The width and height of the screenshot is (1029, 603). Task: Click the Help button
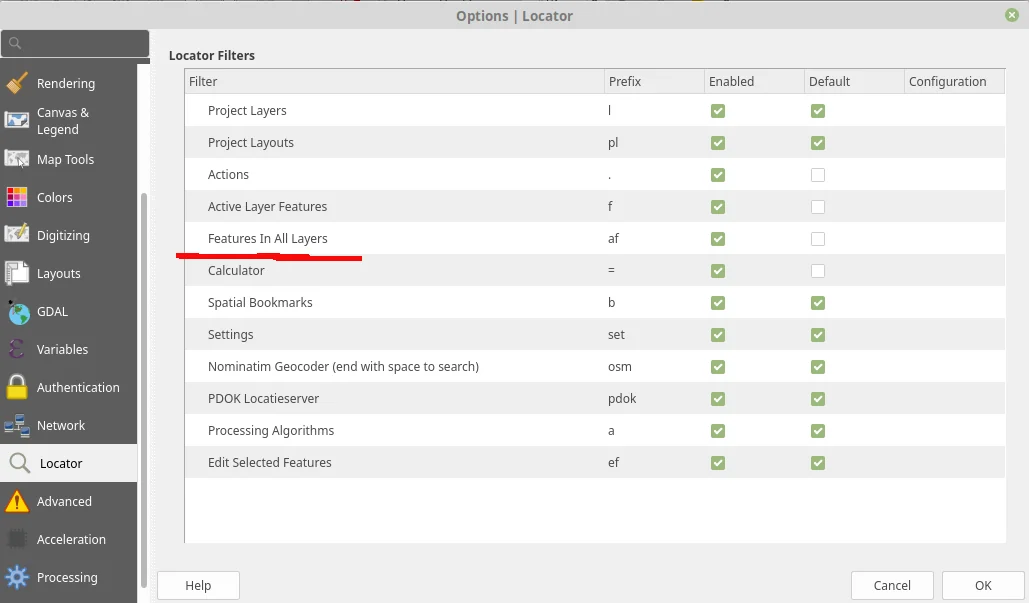pos(198,585)
